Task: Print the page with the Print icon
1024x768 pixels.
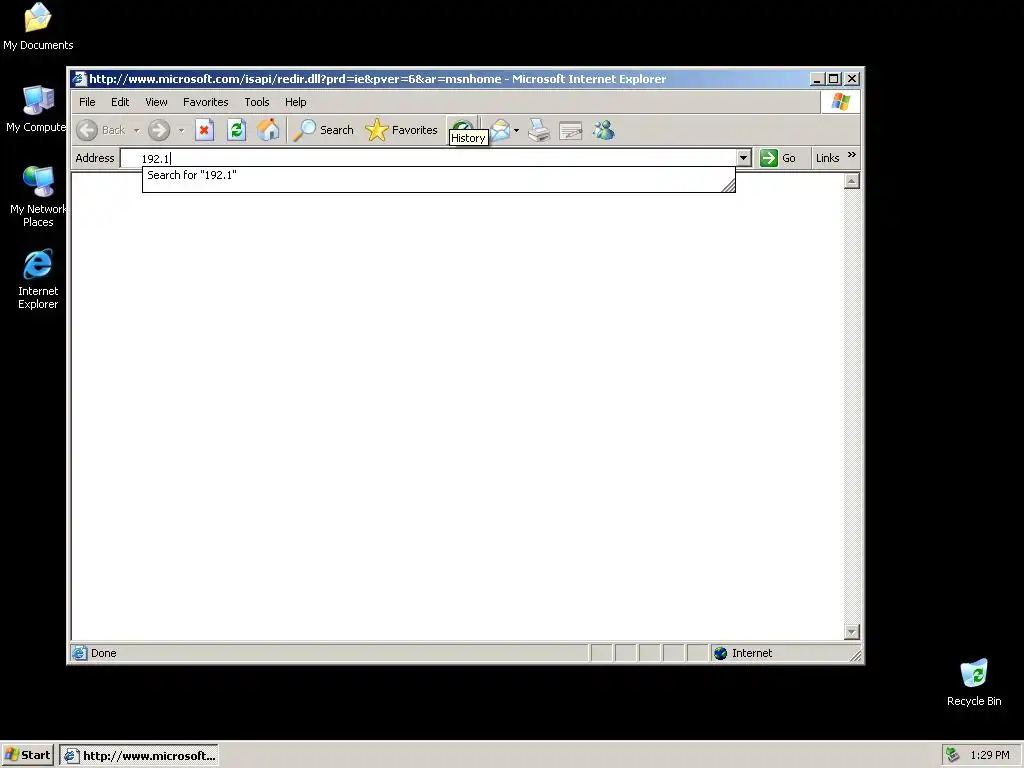Action: [539, 130]
